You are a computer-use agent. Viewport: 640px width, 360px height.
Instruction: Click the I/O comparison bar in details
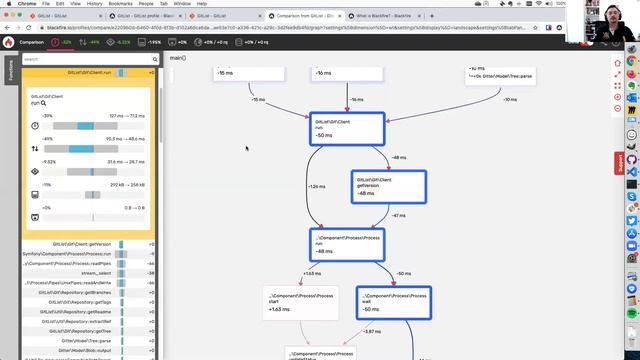pos(94,149)
